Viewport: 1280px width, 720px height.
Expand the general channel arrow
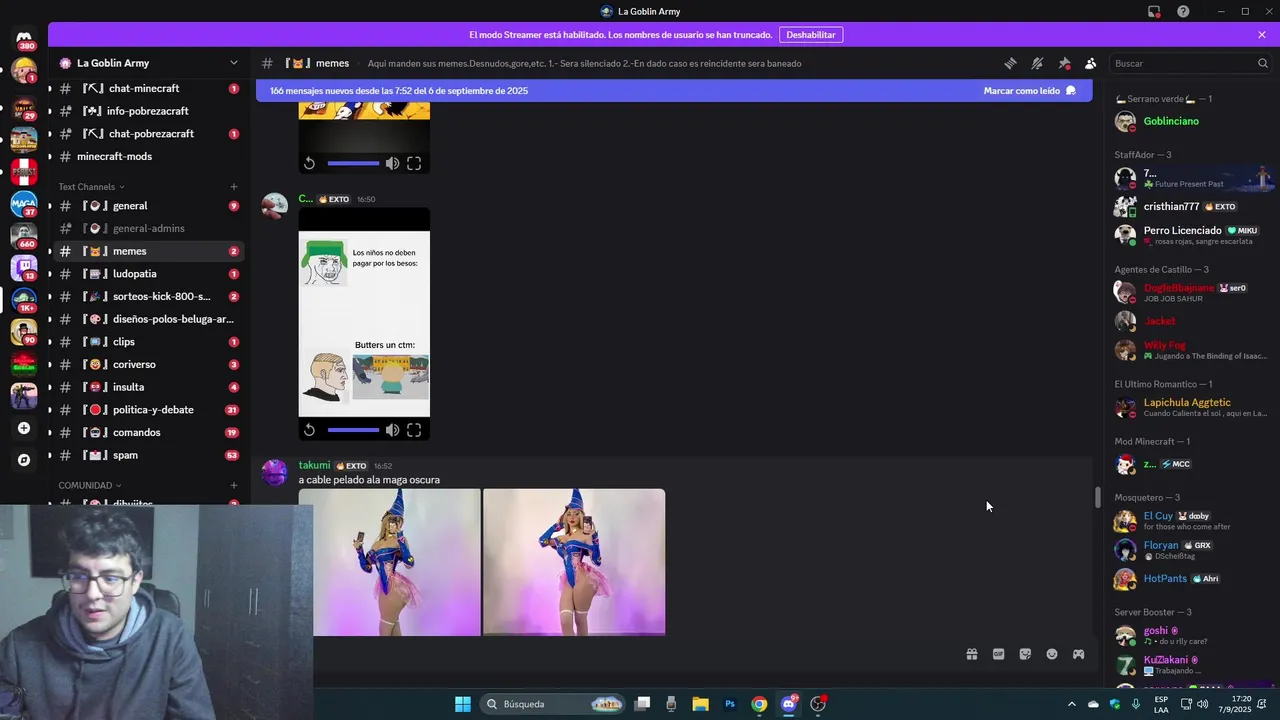click(50, 206)
